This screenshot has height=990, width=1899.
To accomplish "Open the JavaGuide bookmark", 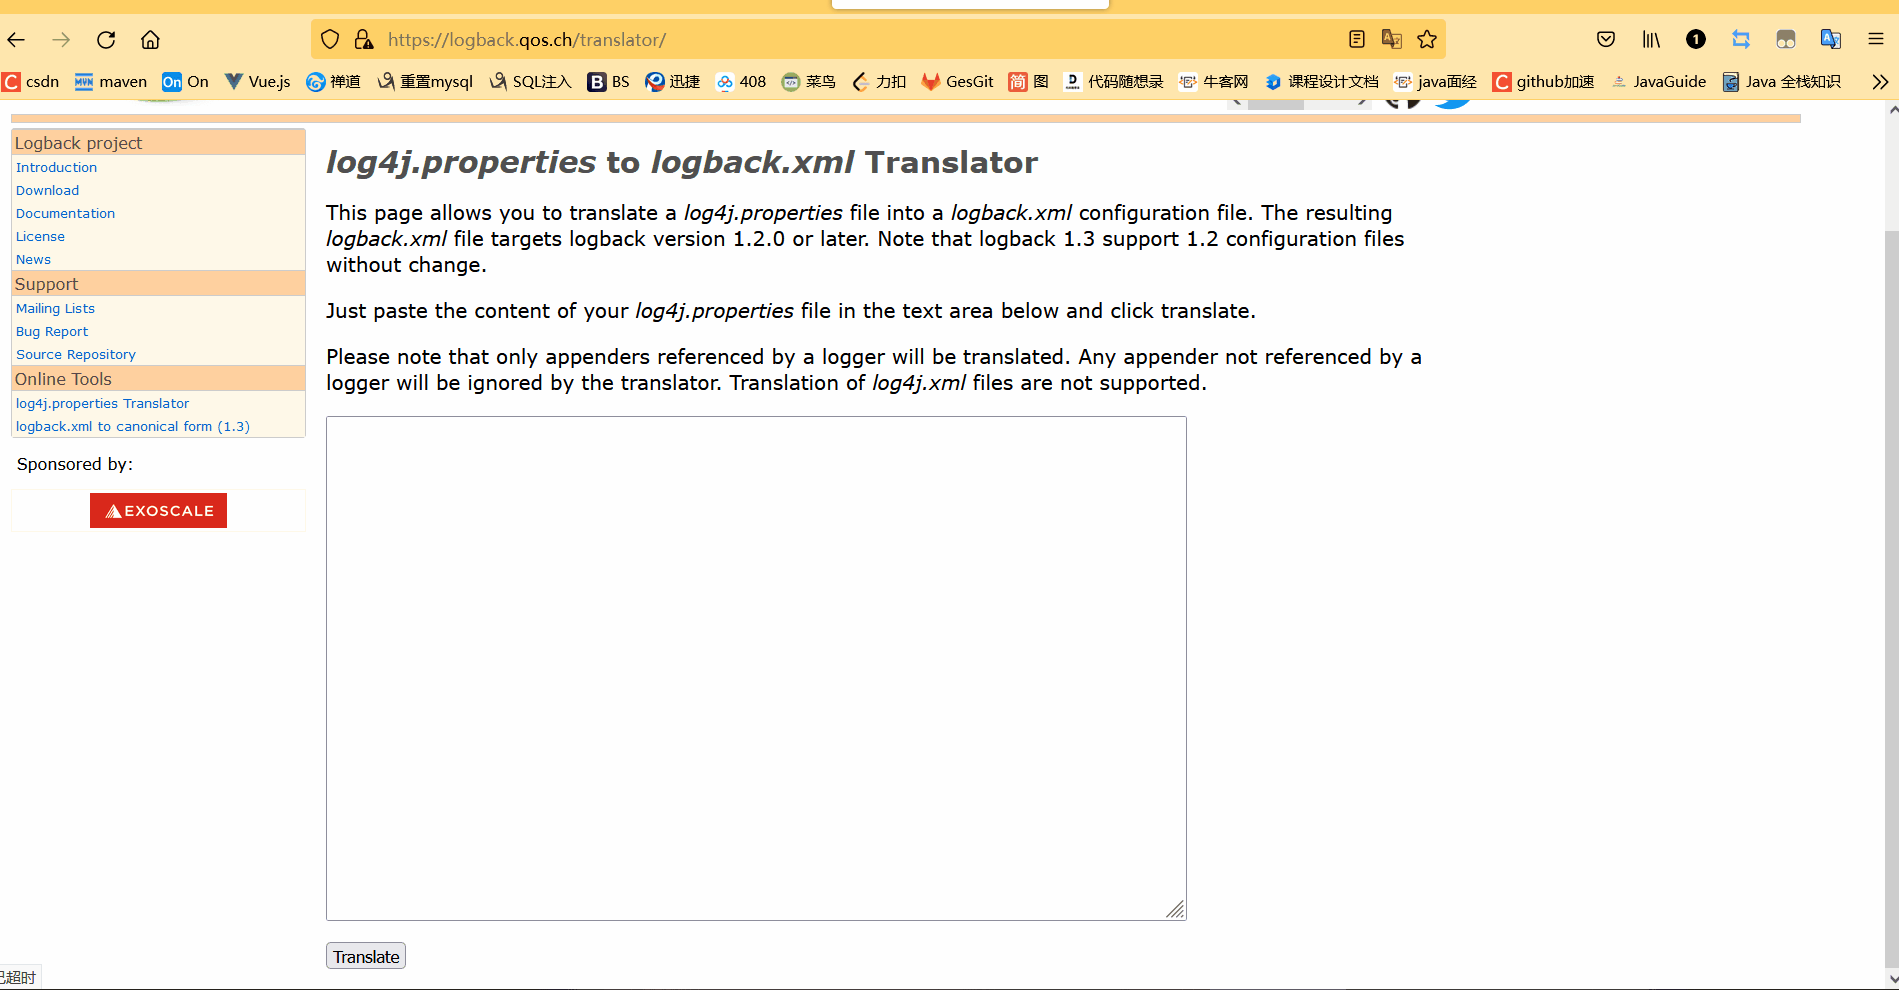I will pos(1659,81).
